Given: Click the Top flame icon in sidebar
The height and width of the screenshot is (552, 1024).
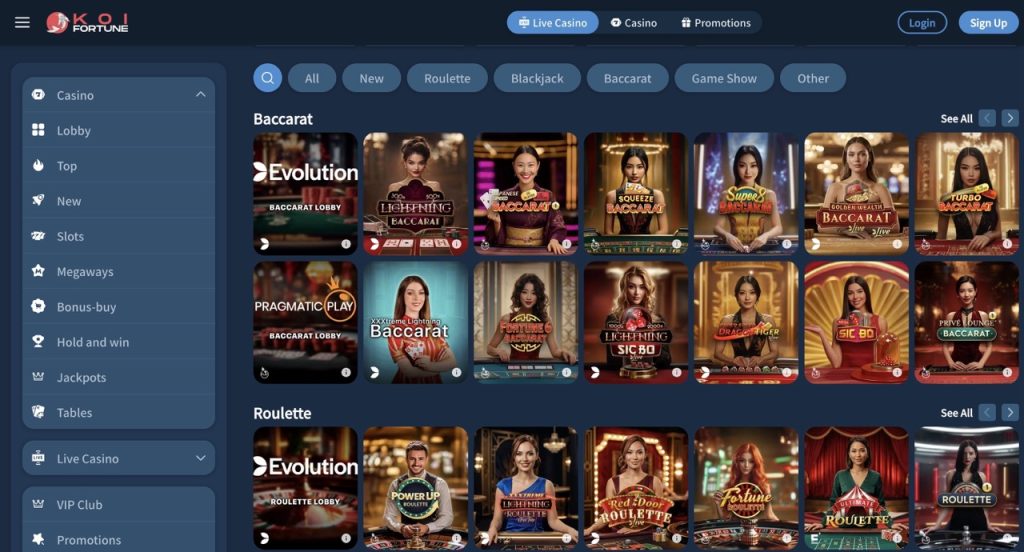Looking at the screenshot, I should pyautogui.click(x=39, y=165).
